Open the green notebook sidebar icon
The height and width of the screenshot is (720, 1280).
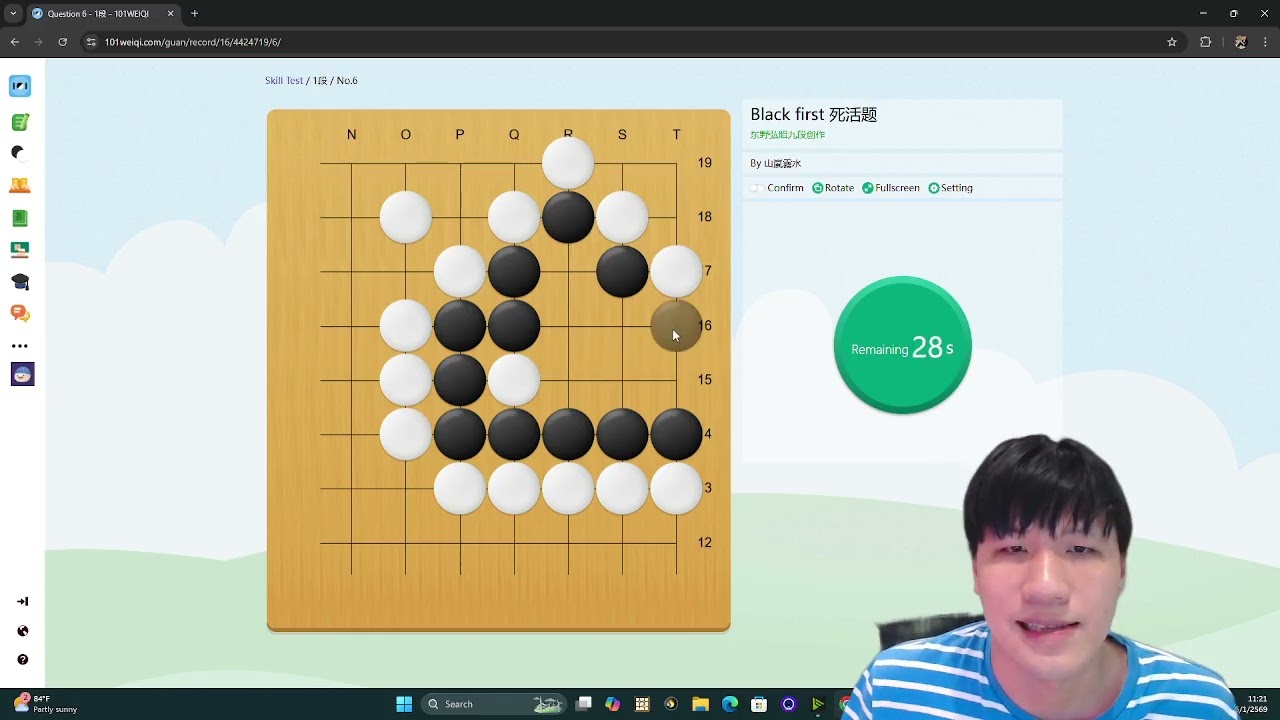[20, 217]
